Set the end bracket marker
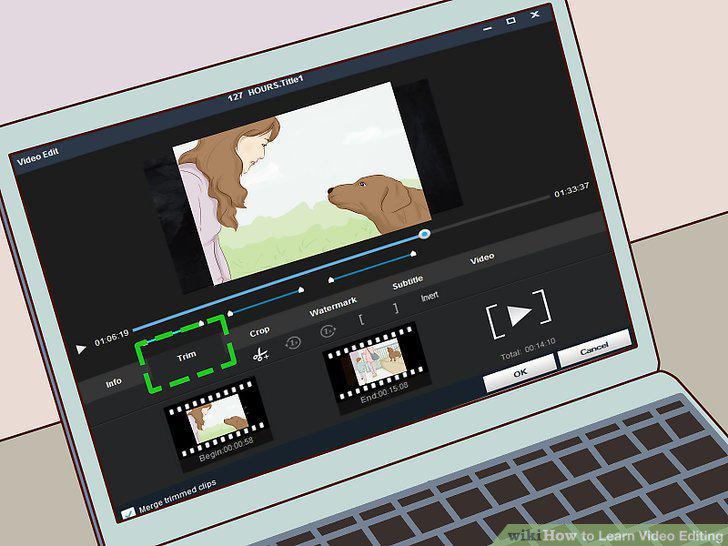 396,308
